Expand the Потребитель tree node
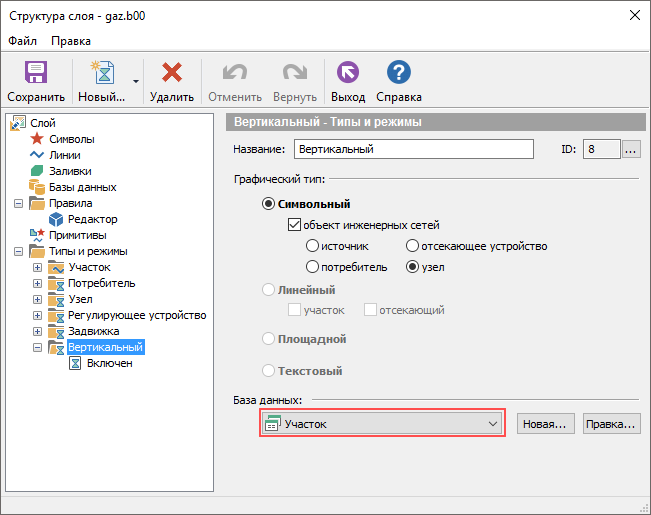Screen dimensions: 651x515 pyautogui.click(x=37, y=283)
